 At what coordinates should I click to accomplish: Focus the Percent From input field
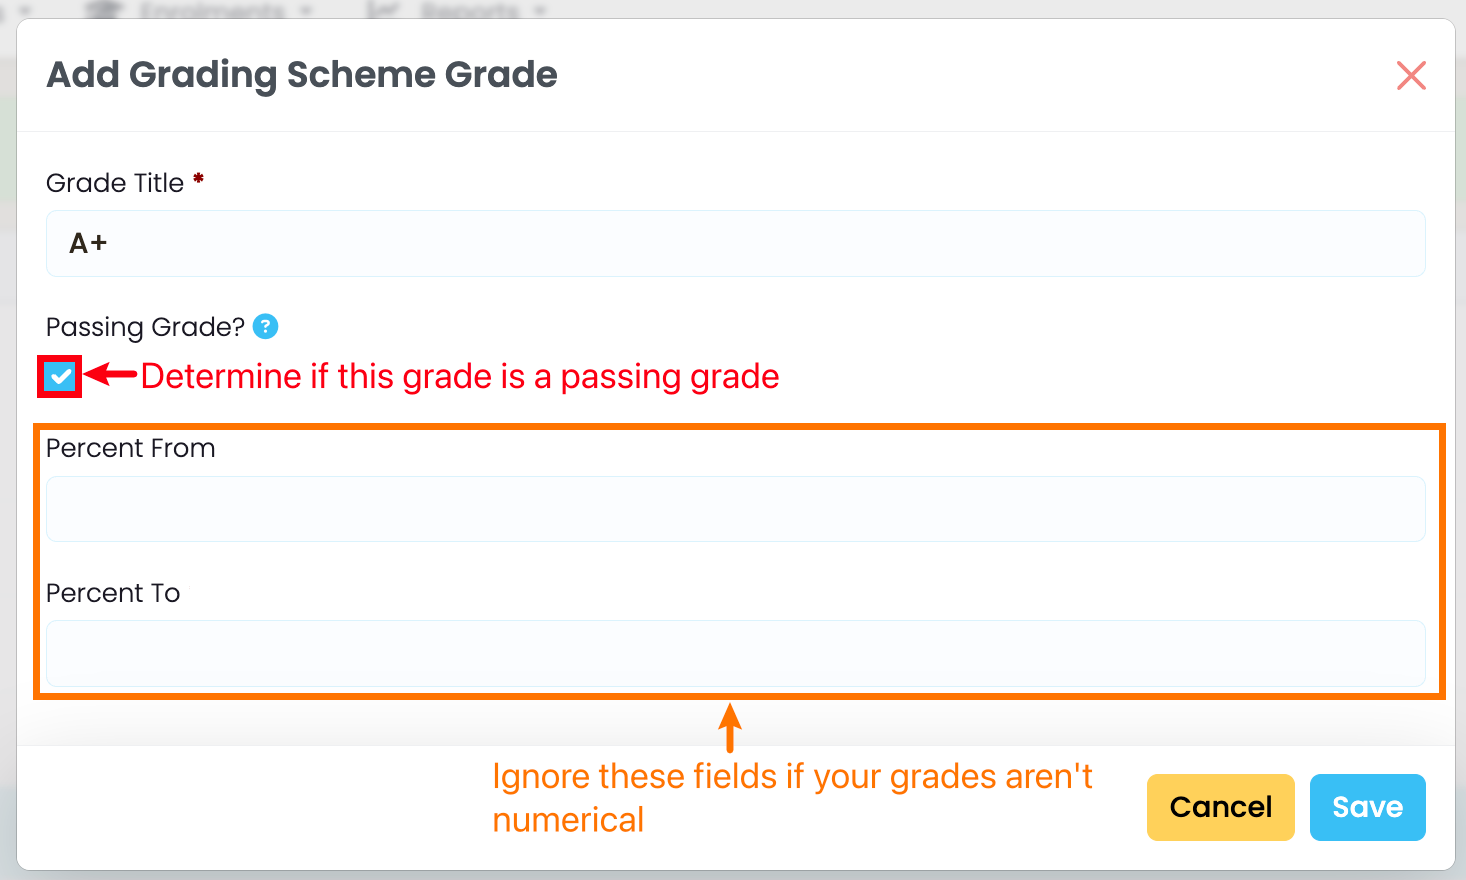[x=735, y=509]
